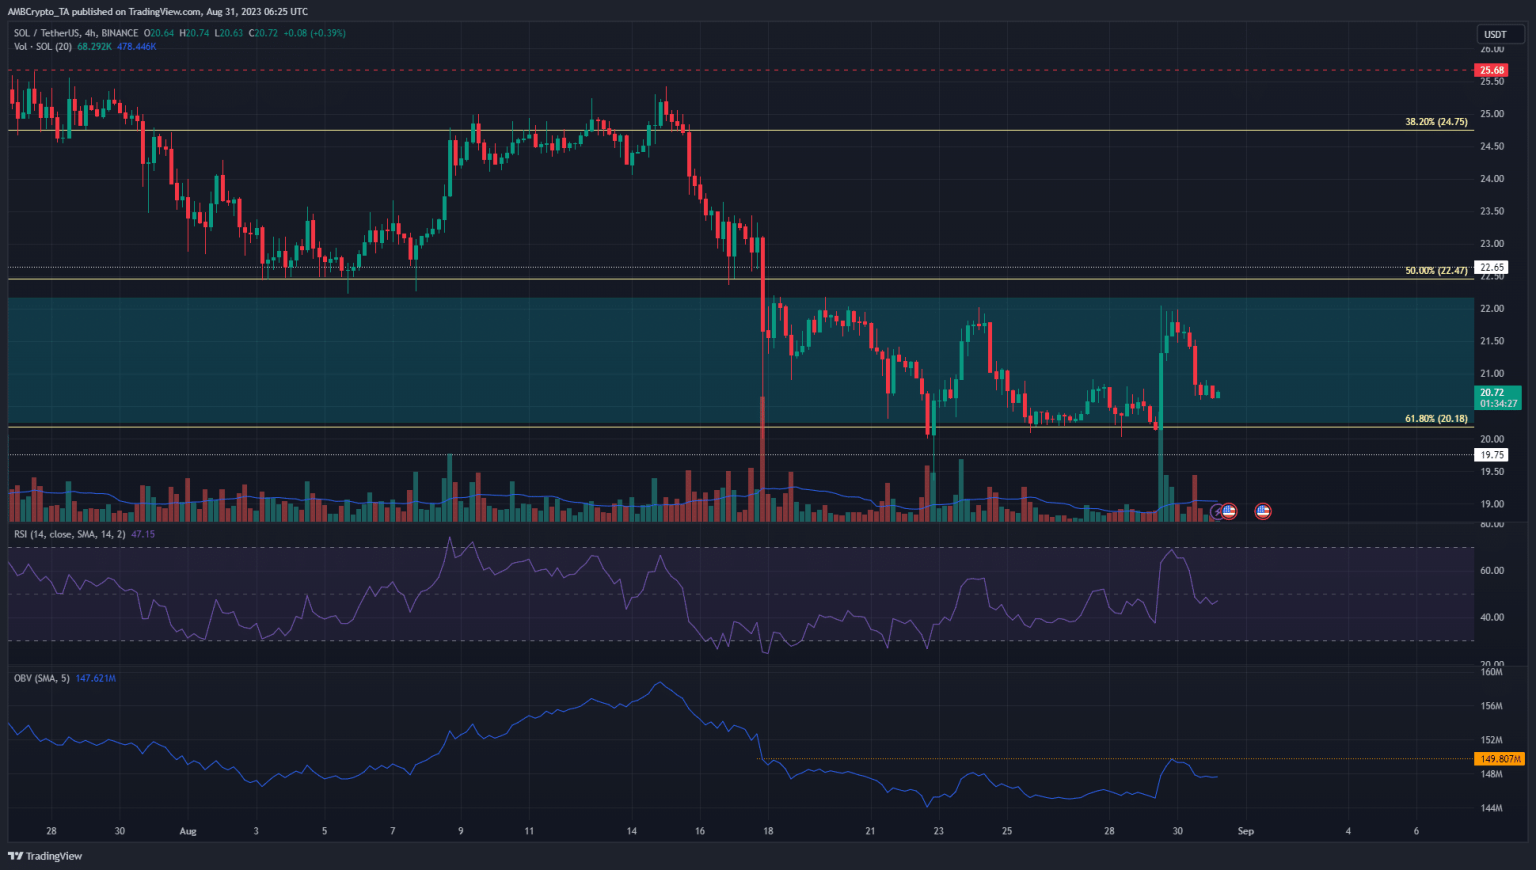
Task: Select the 50.00% (22.47) Fibonacci level label
Action: point(1436,270)
